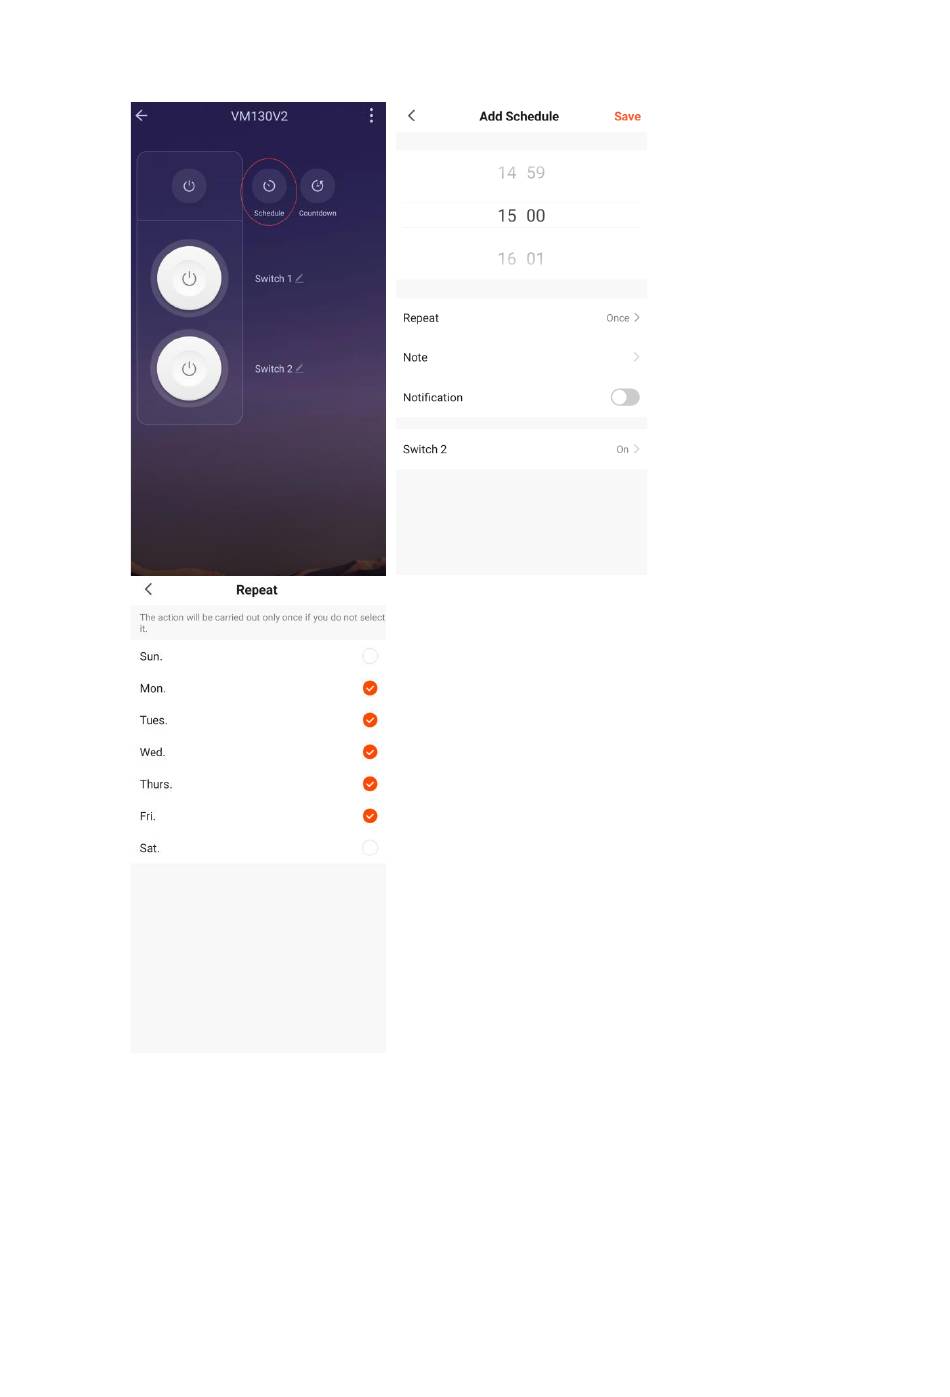Open the Switch 2 On setting
Image resolution: width=950 pixels, height=1397 pixels.
coord(627,449)
